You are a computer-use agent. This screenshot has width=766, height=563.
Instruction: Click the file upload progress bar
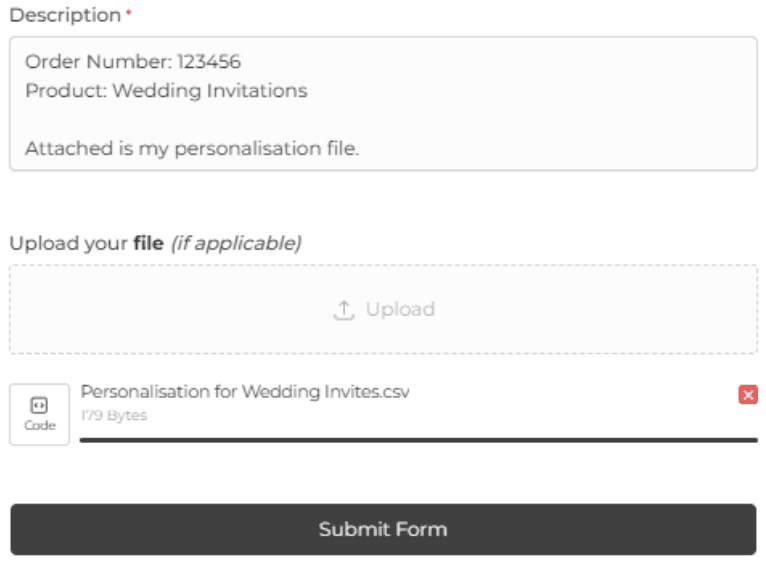click(418, 439)
